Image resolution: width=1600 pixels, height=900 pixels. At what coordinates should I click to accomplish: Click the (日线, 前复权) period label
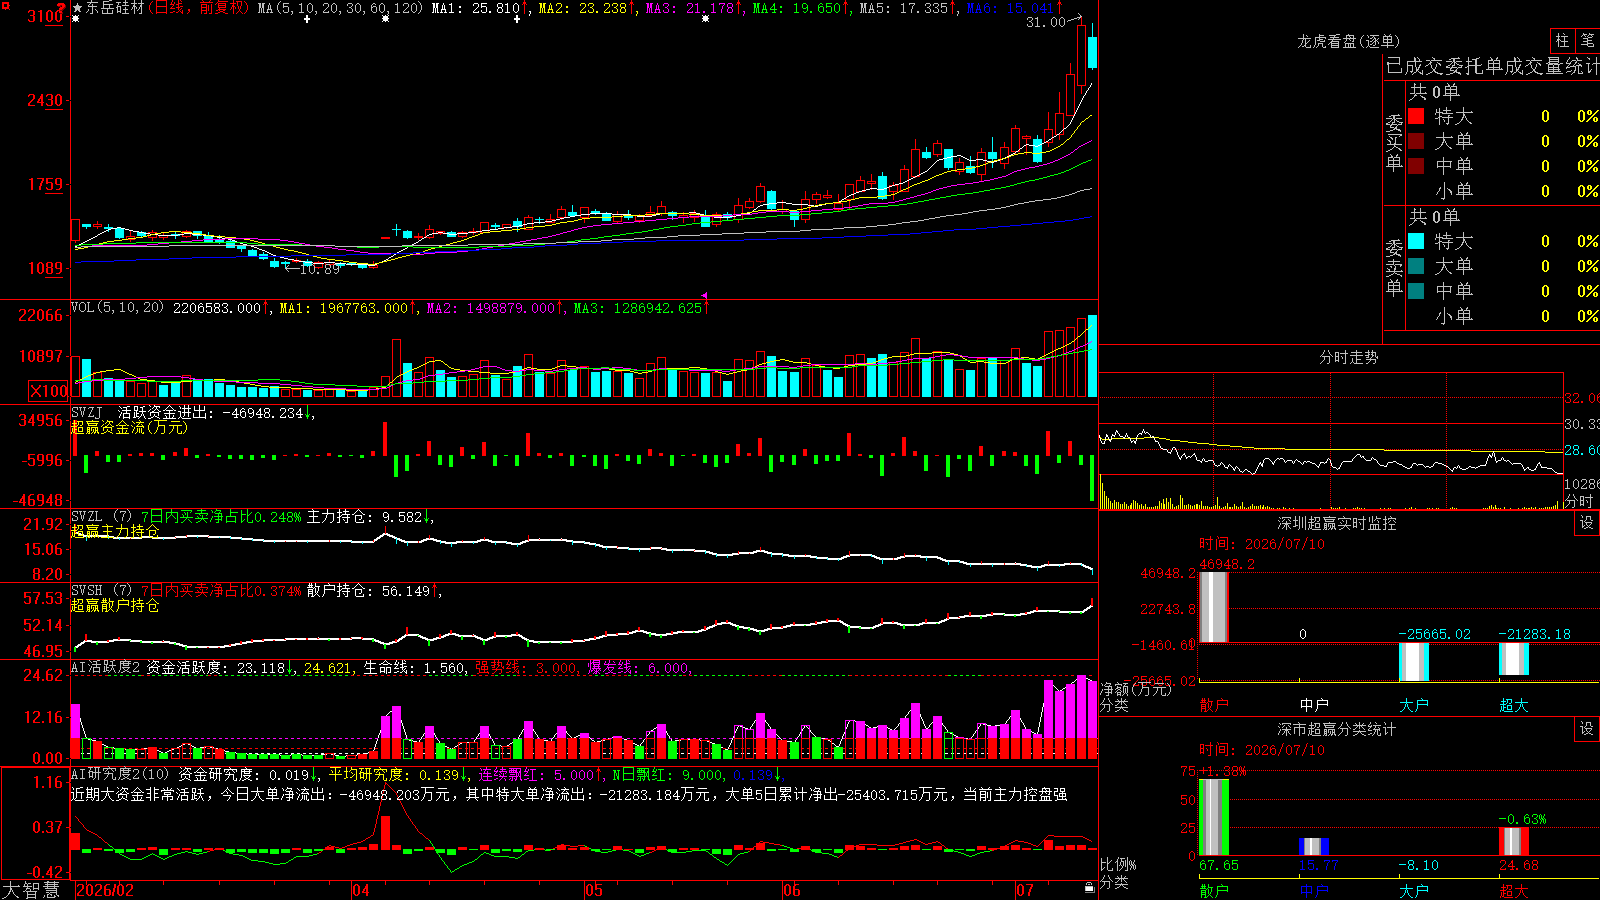pos(198,8)
